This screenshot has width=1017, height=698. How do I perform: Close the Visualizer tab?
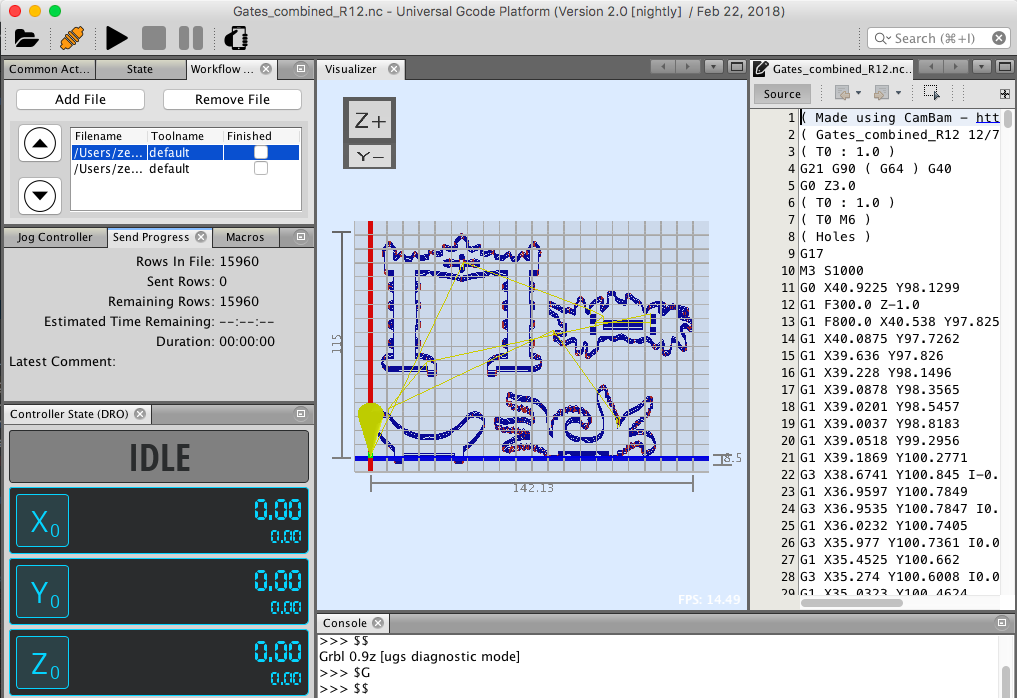tap(394, 69)
